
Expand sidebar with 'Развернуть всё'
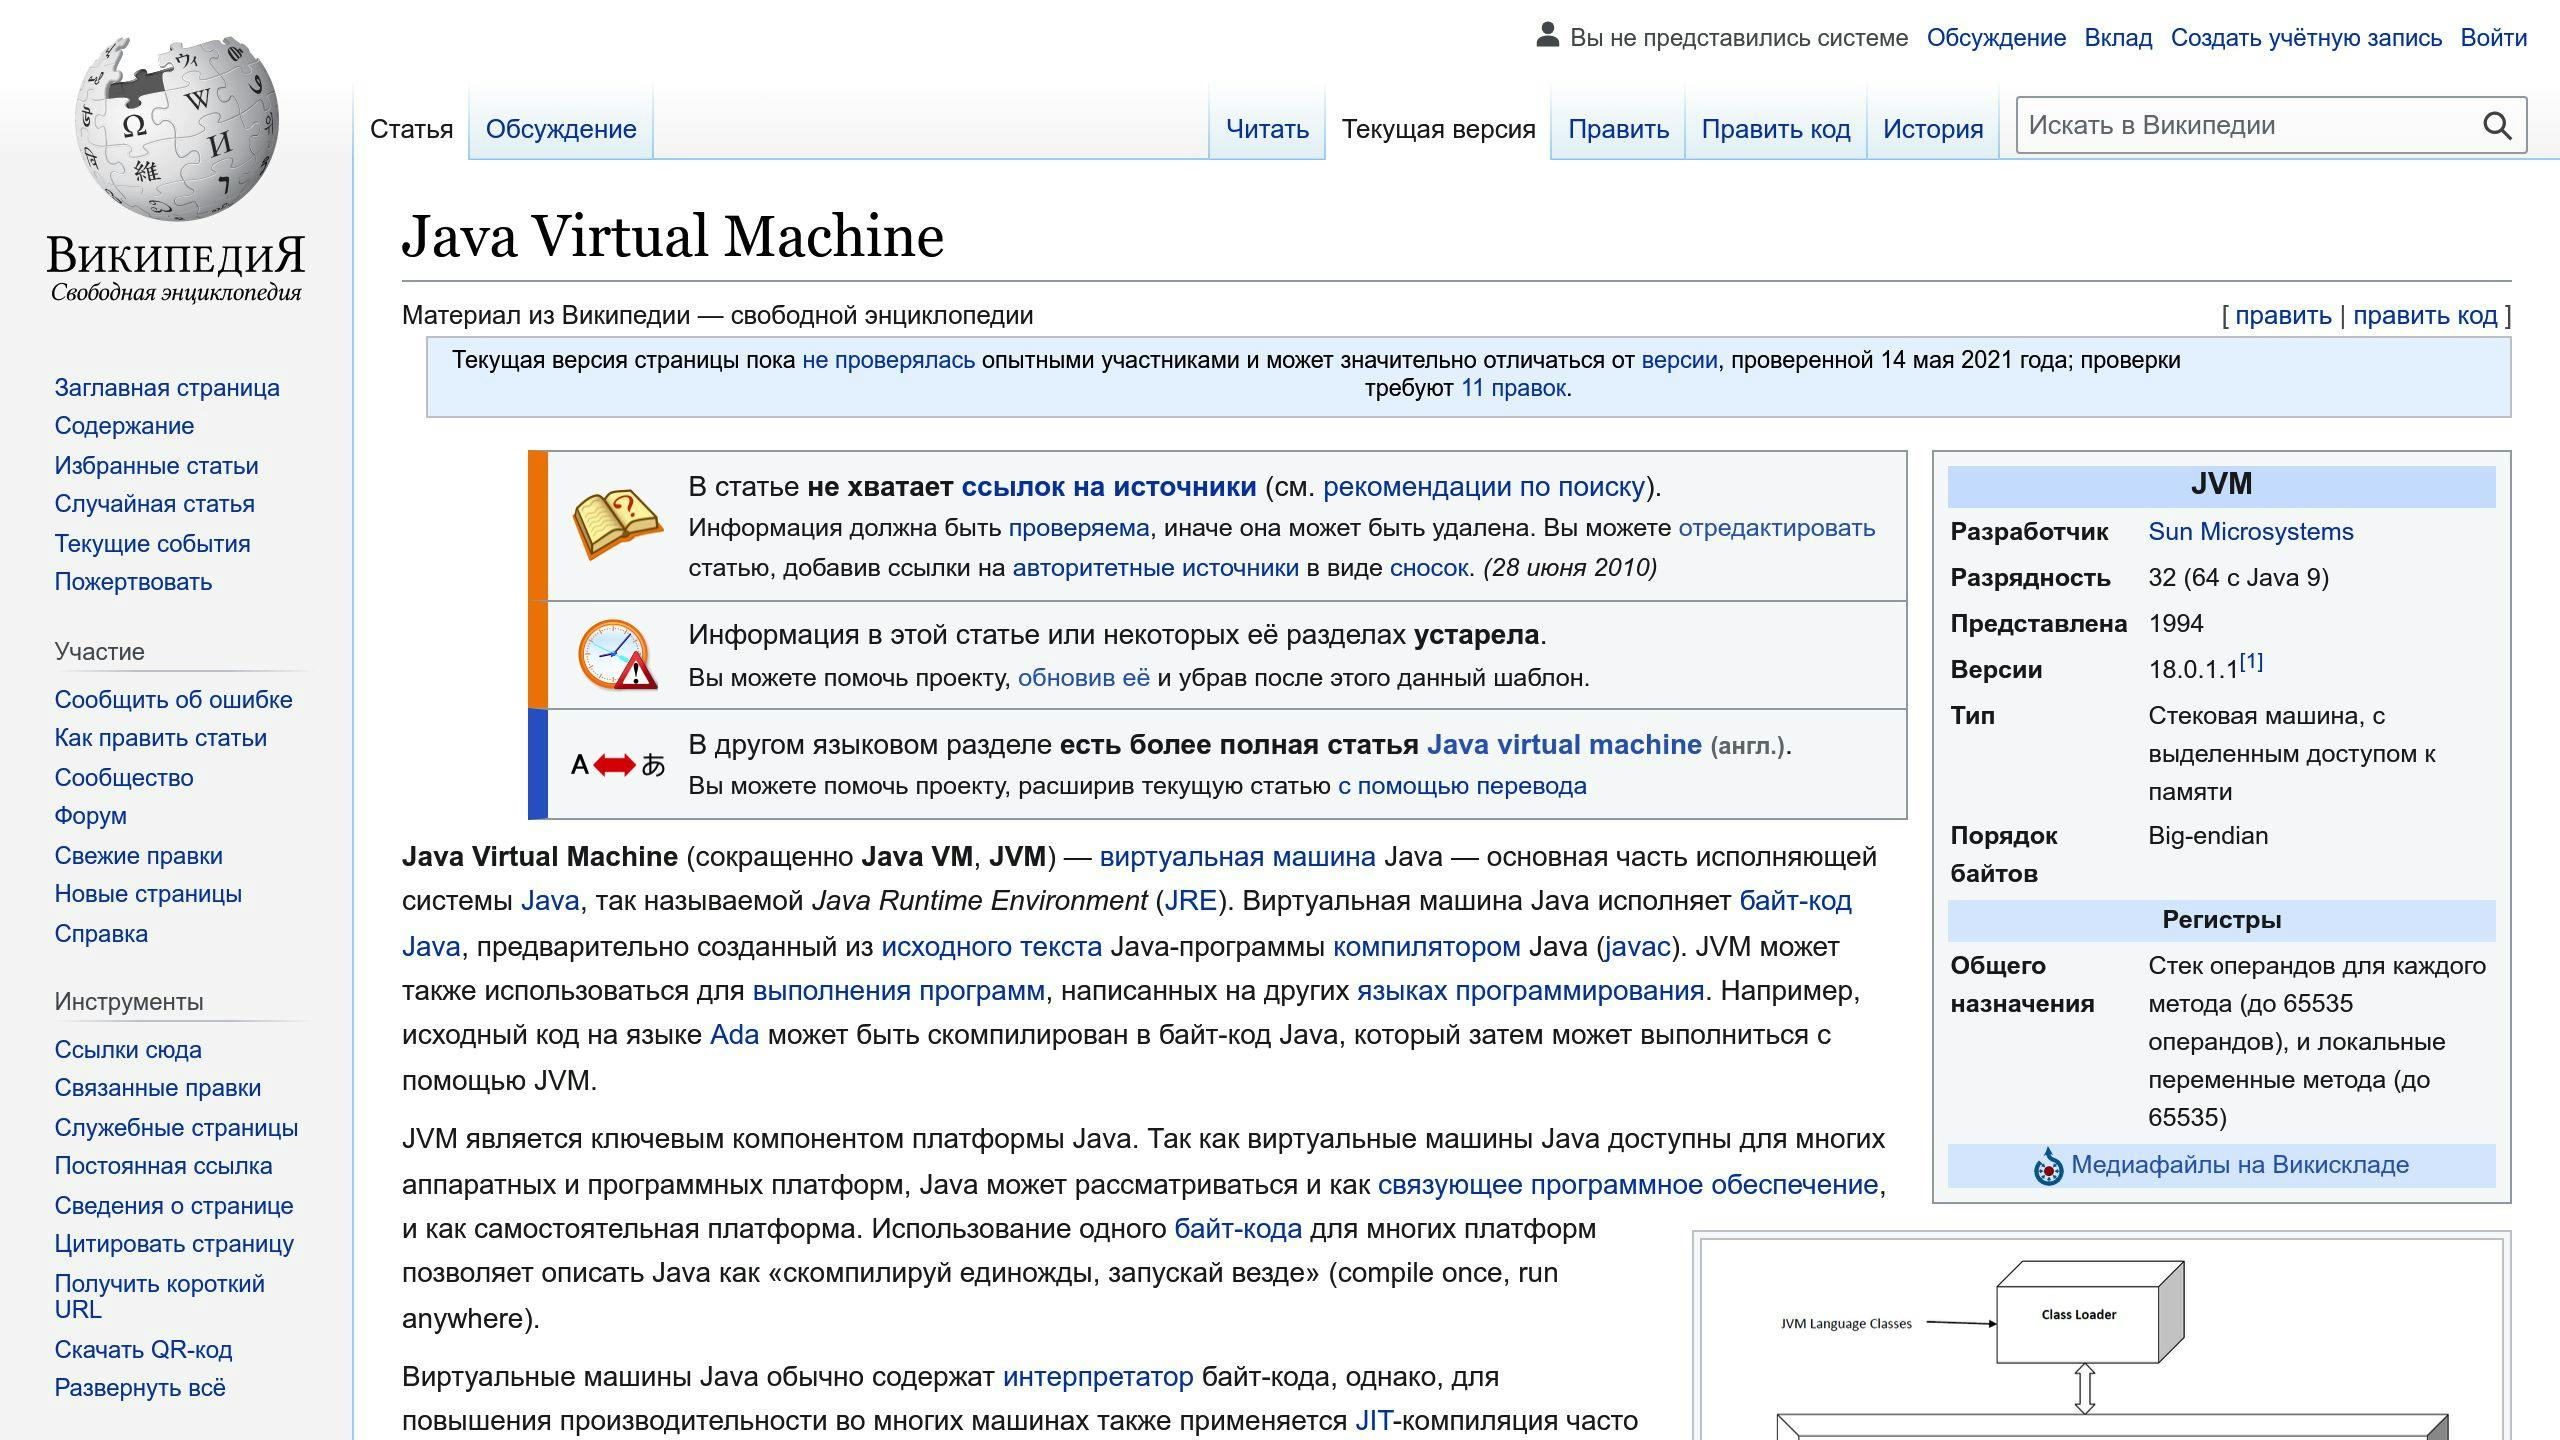tap(140, 1388)
